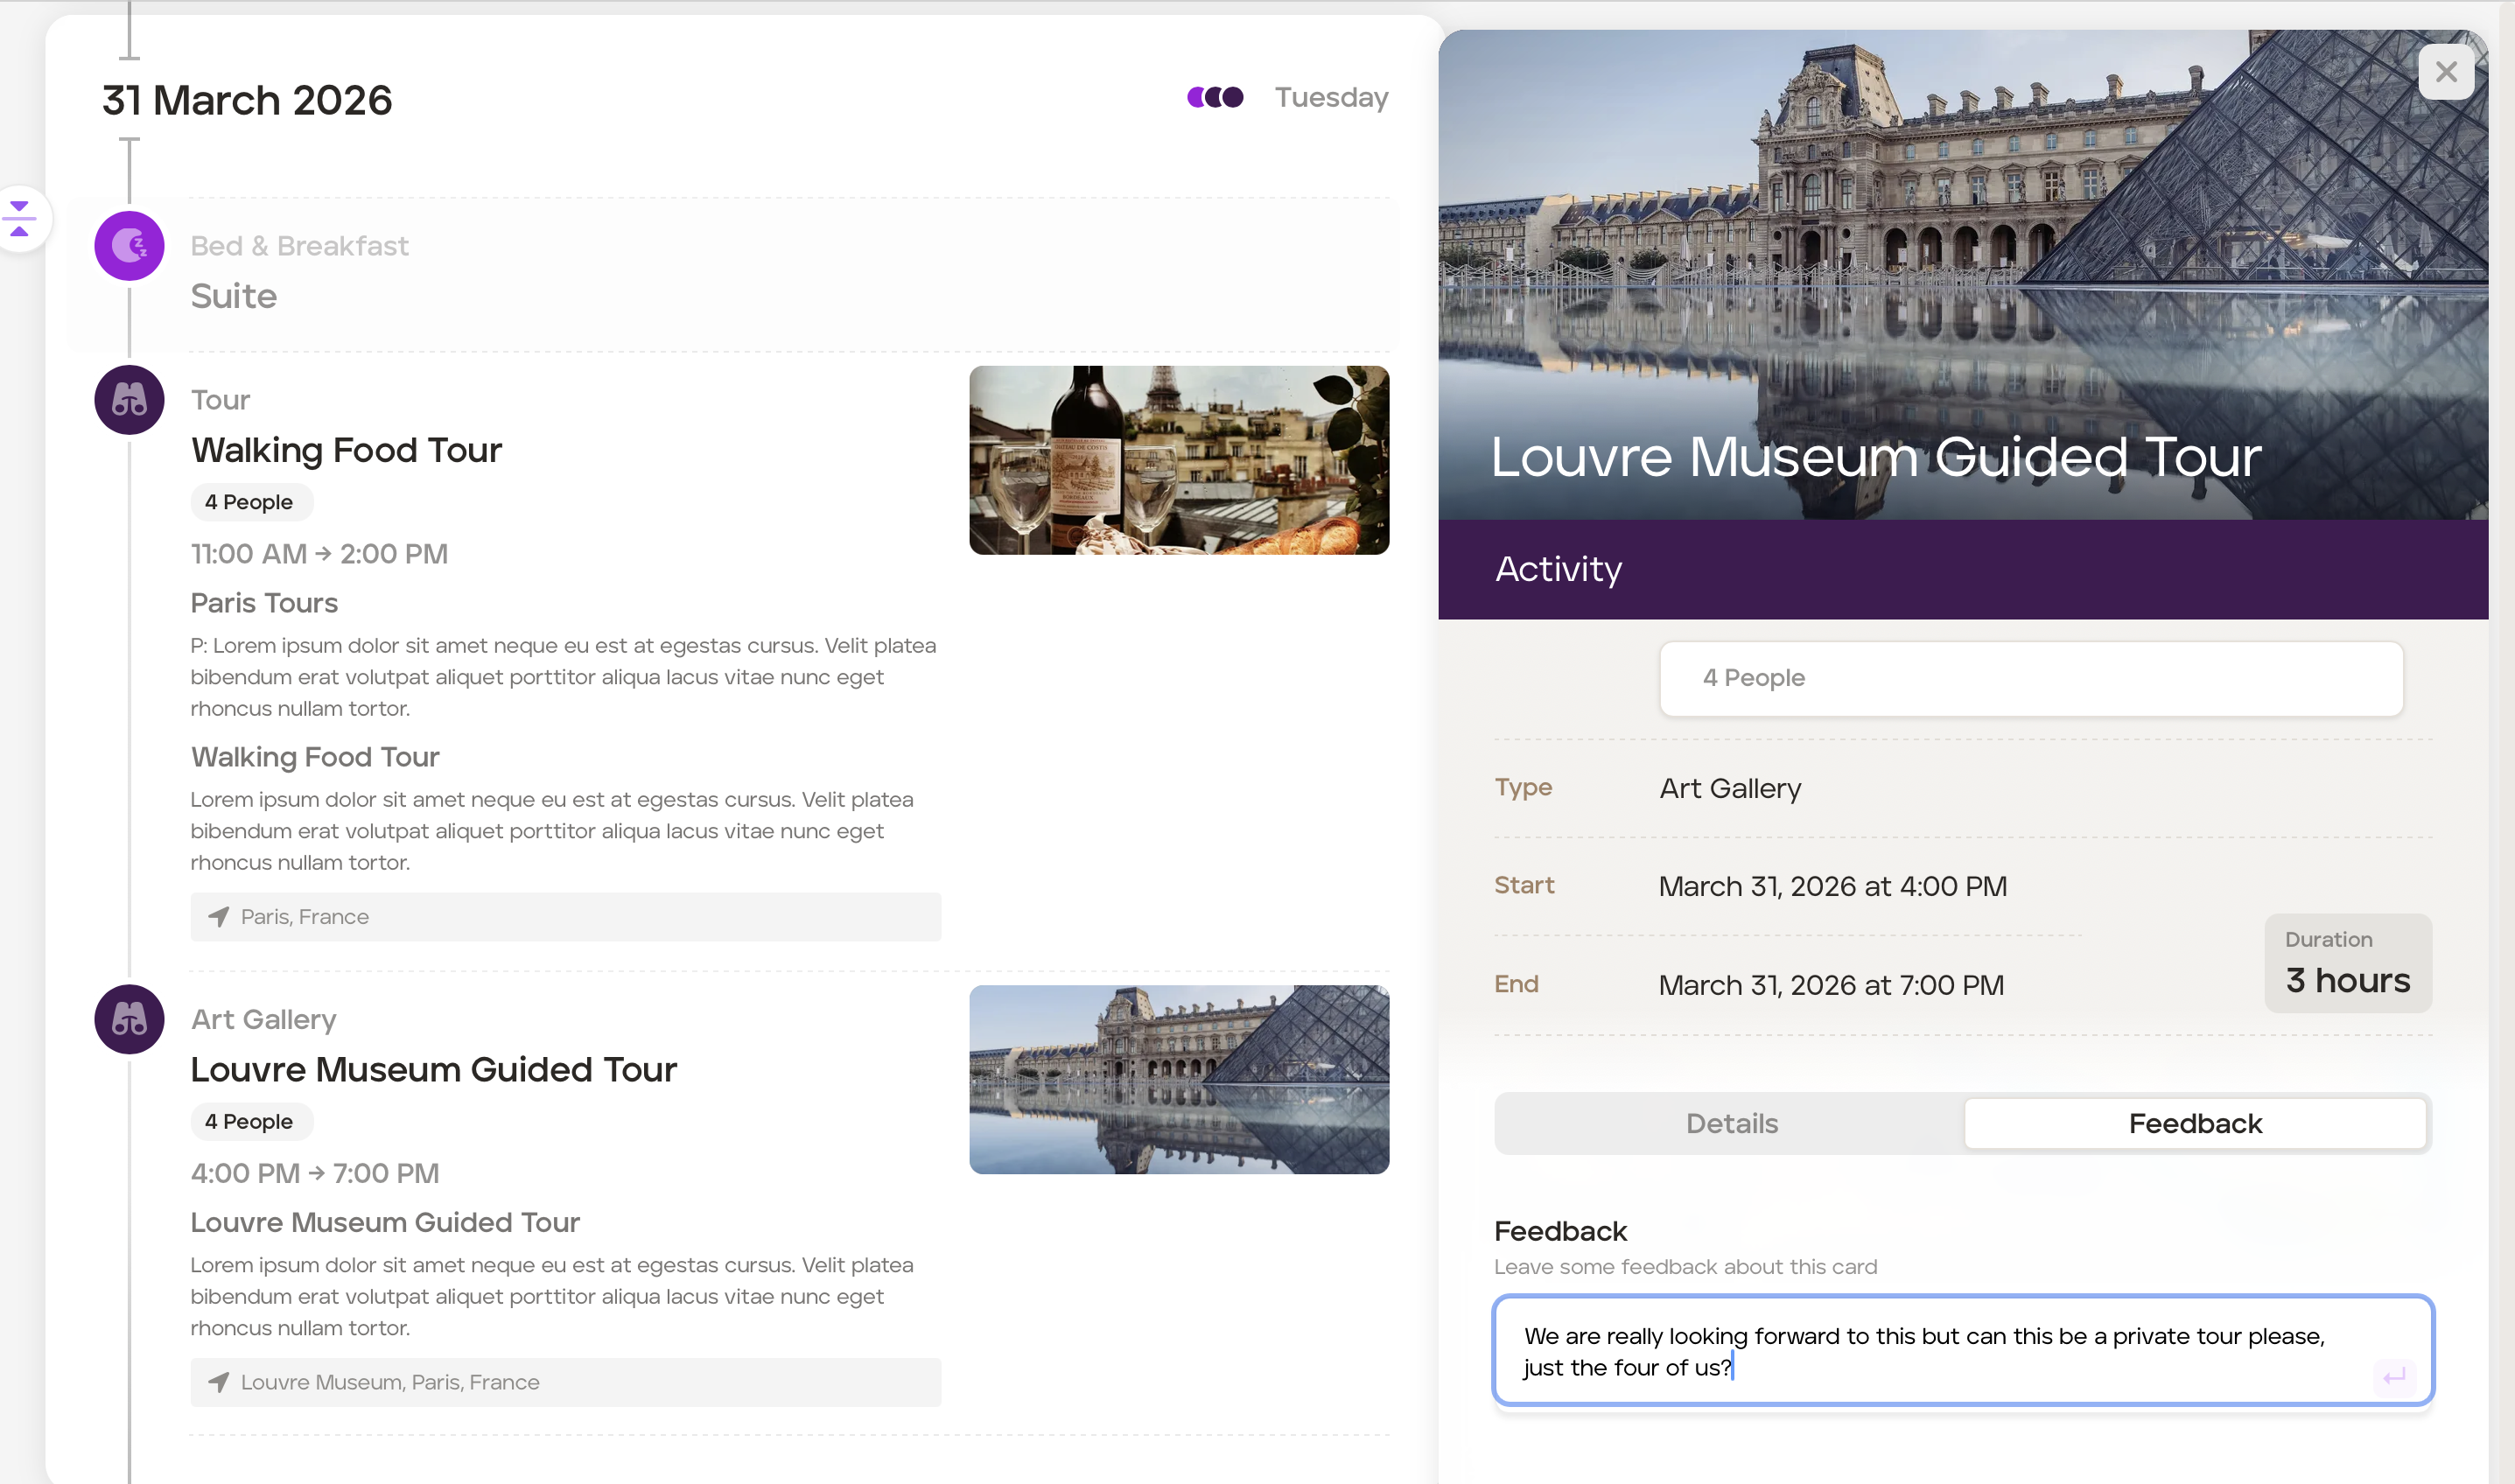Click the Walking Food Tour binoculars icon
The height and width of the screenshot is (1484, 2515).
click(x=129, y=400)
